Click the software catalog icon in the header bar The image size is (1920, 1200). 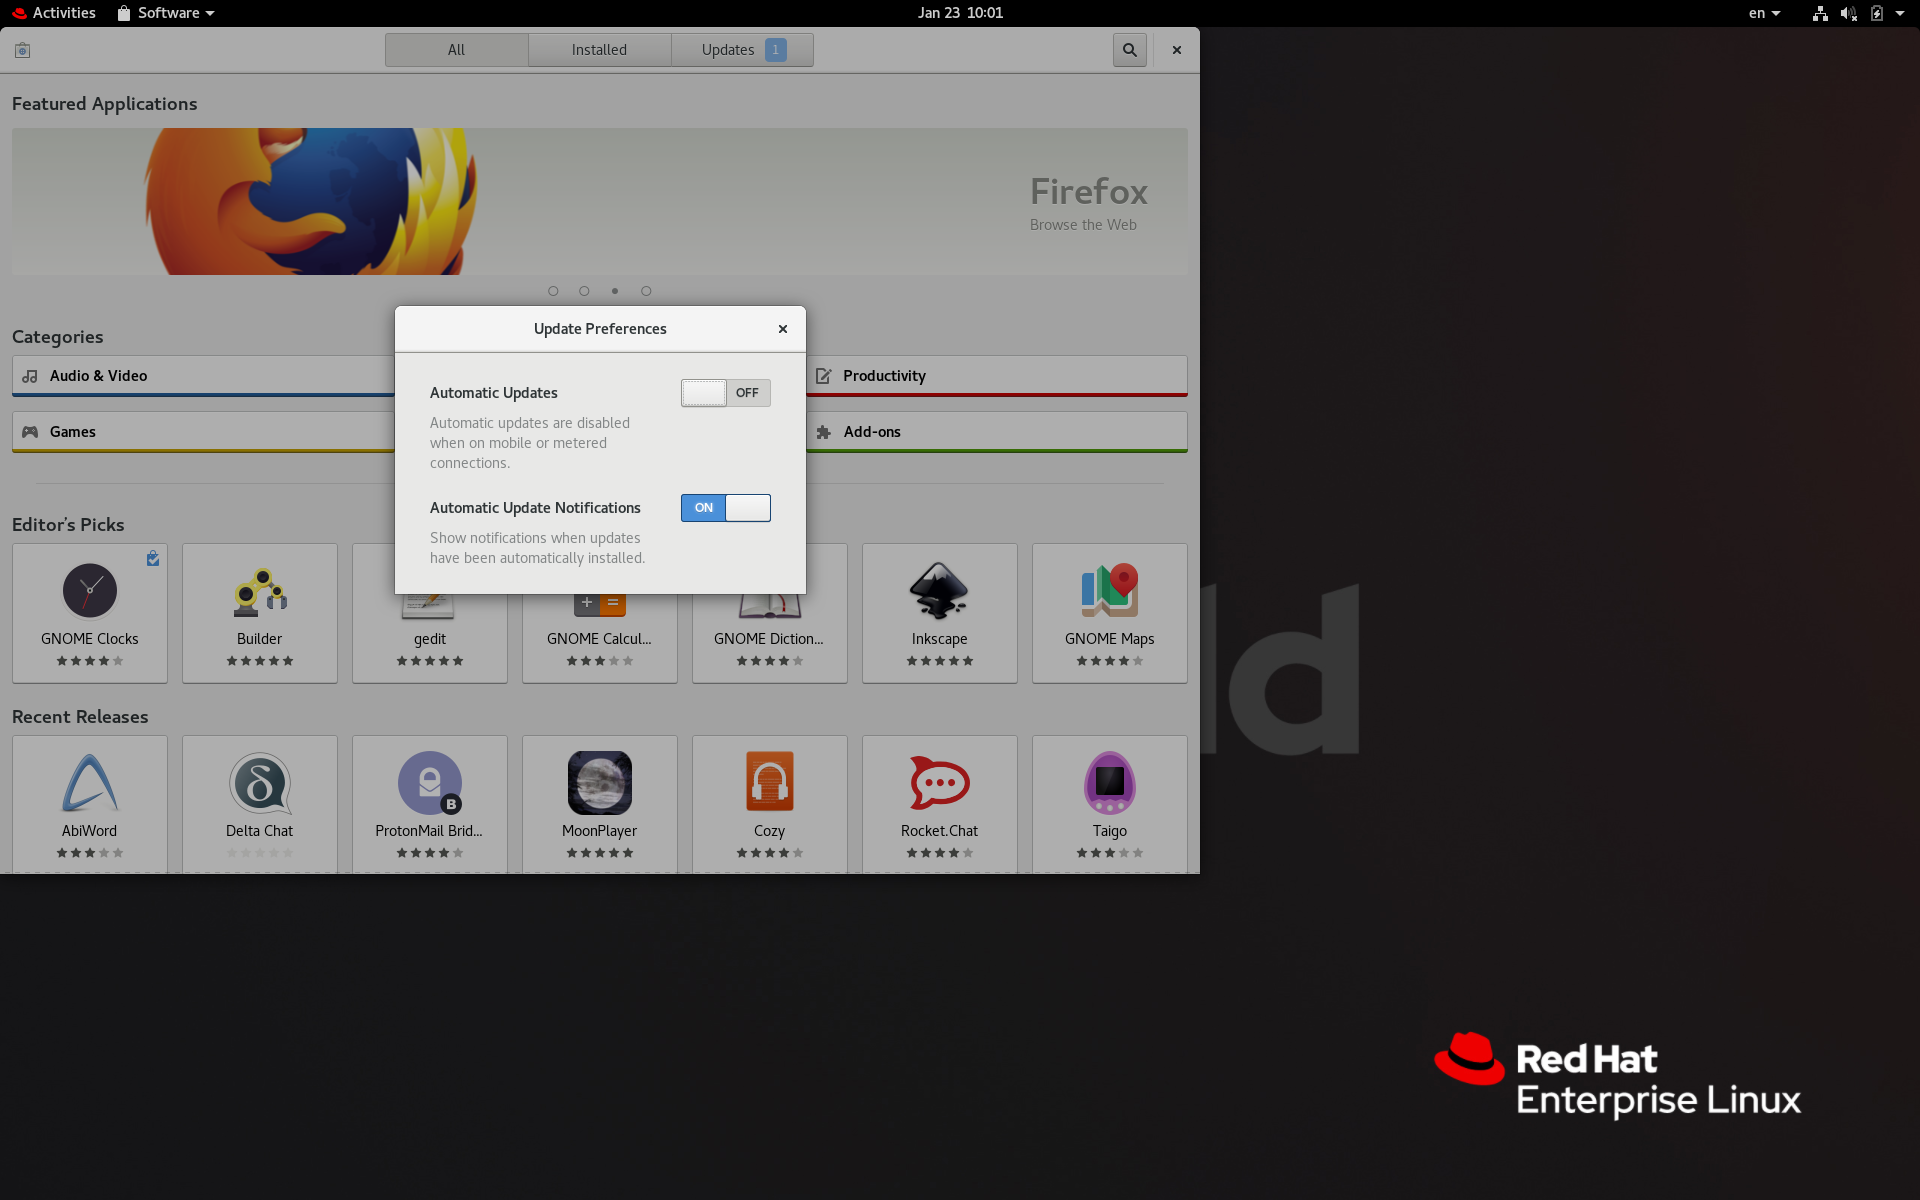click(22, 50)
